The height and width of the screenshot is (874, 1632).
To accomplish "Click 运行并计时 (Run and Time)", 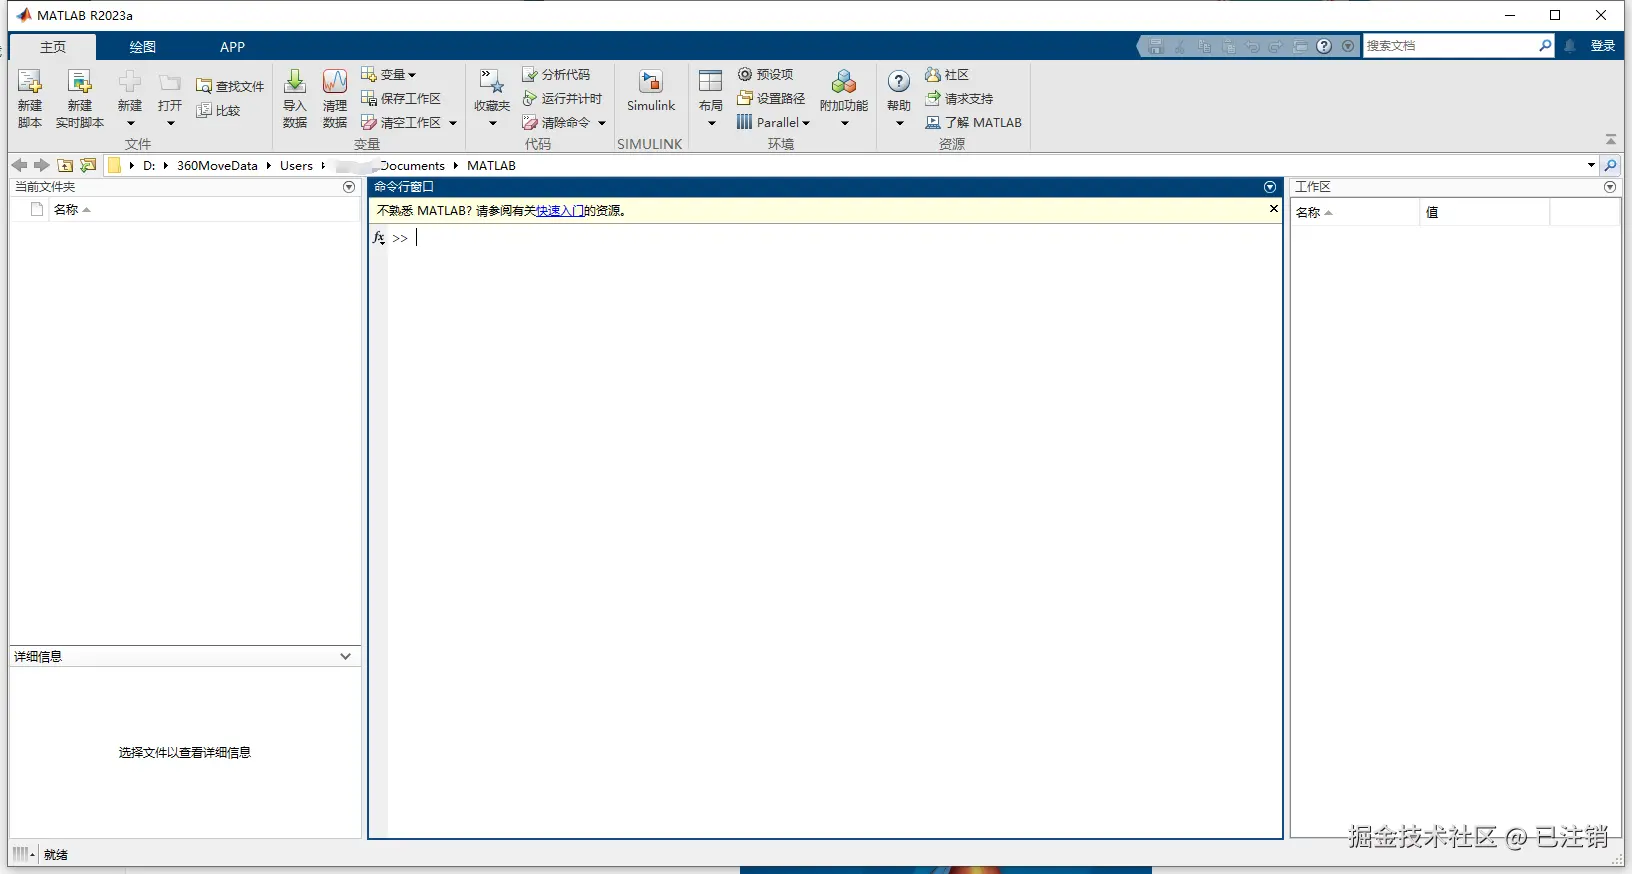I will click(562, 98).
